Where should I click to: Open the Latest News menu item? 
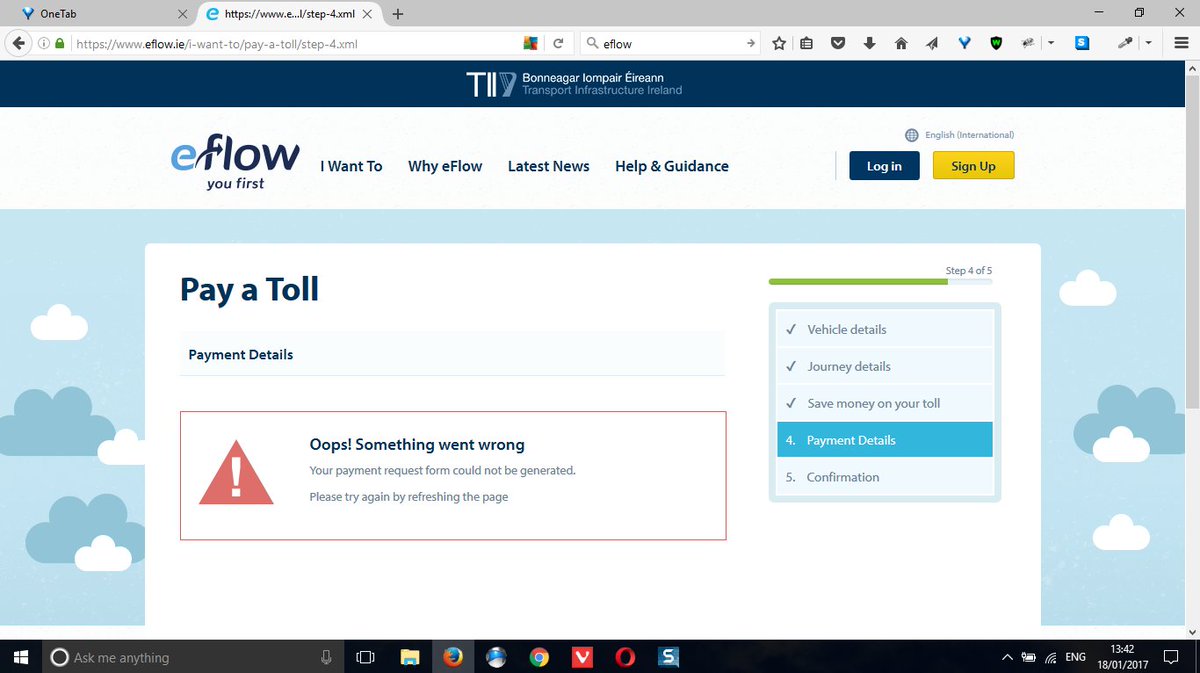click(549, 166)
